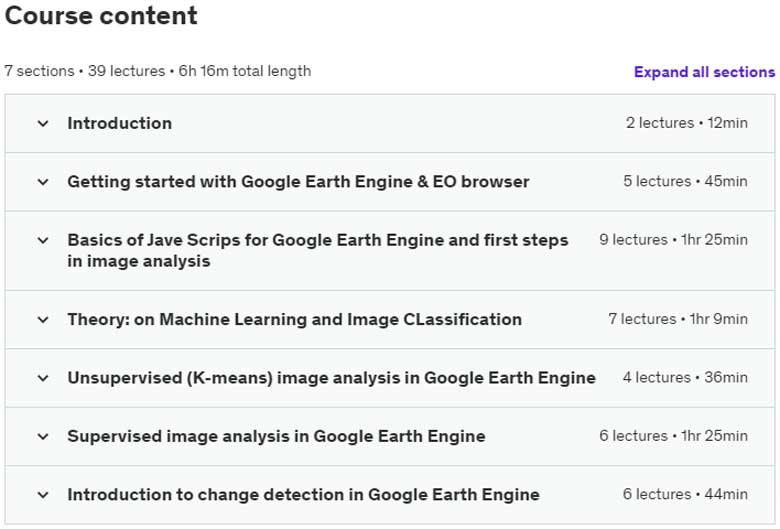Expand chevron for Getting started with Google Earth Engine

43,182
